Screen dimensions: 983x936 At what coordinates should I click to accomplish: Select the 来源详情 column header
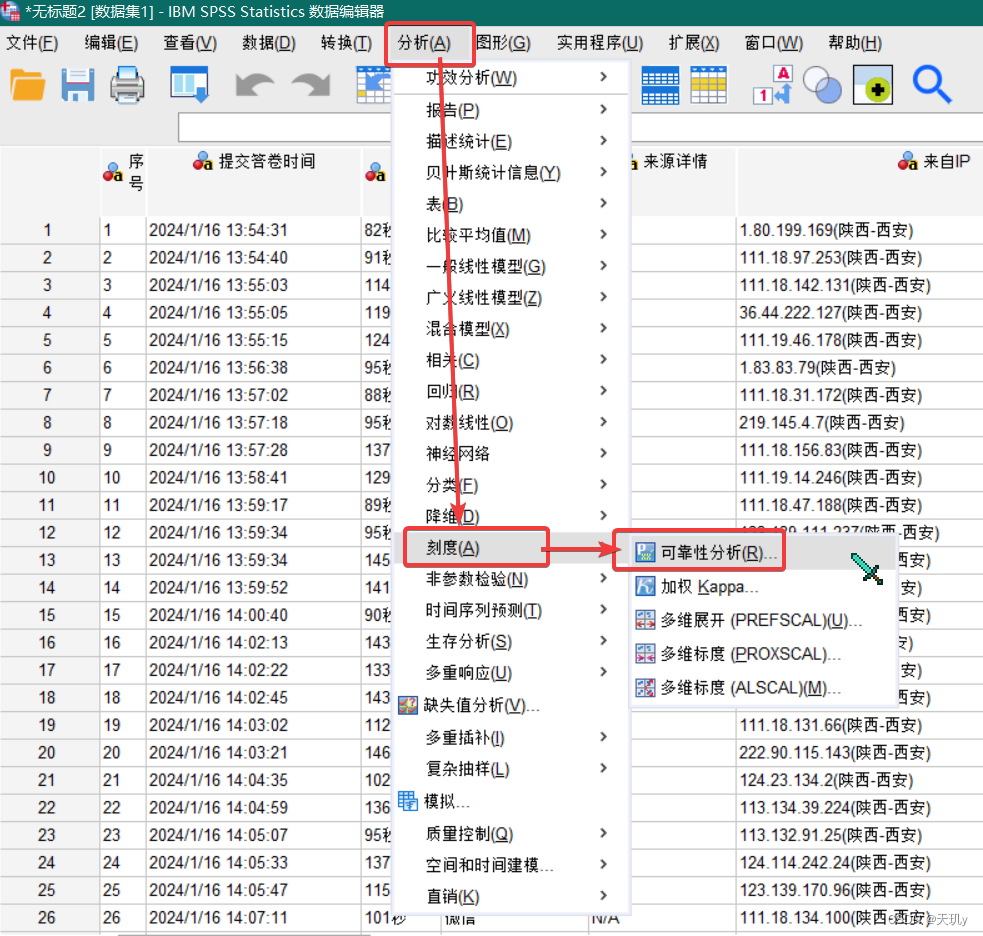pyautogui.click(x=675, y=161)
